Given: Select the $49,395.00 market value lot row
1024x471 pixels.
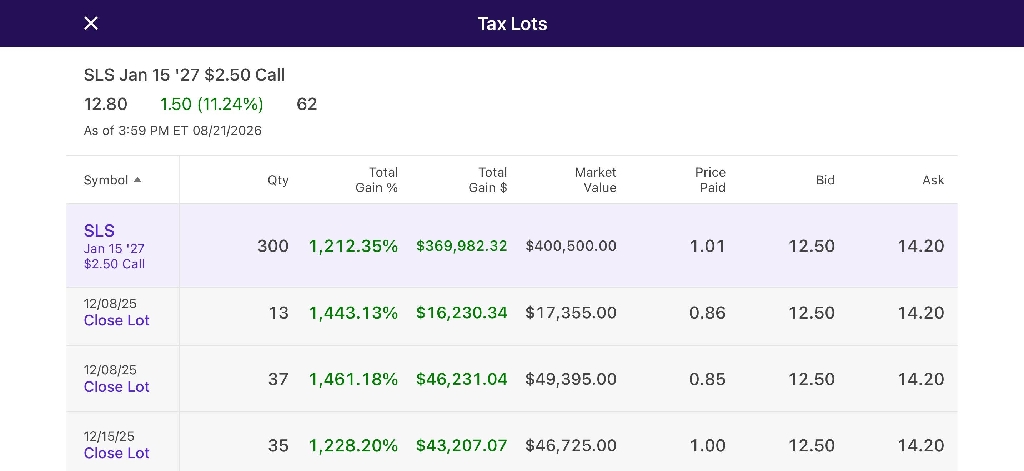Looking at the screenshot, I should [512, 379].
